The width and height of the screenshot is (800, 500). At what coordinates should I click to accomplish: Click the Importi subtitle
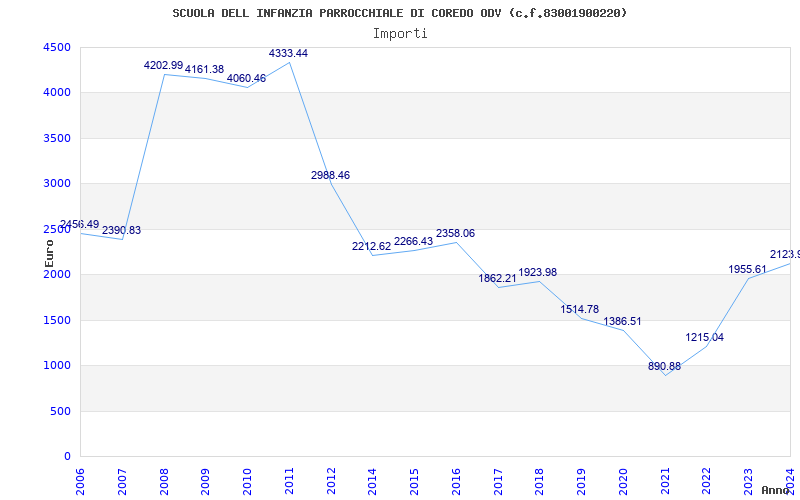tap(400, 34)
